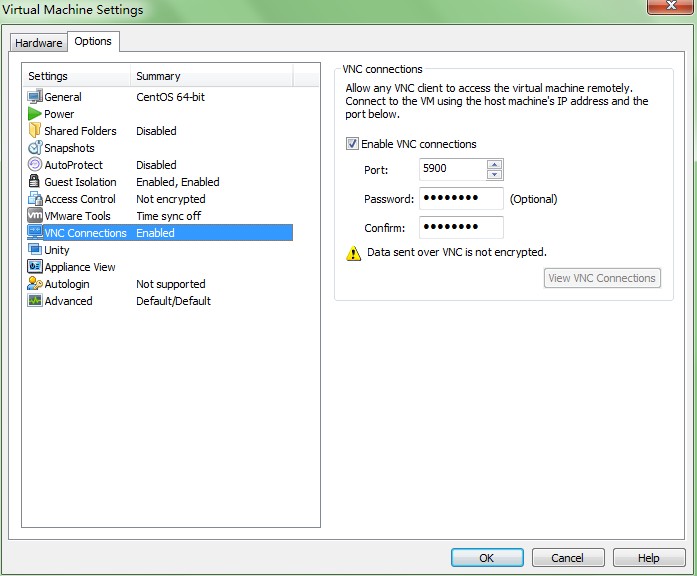The width and height of the screenshot is (697, 576).
Task: Select the Options tab
Action: tap(93, 41)
